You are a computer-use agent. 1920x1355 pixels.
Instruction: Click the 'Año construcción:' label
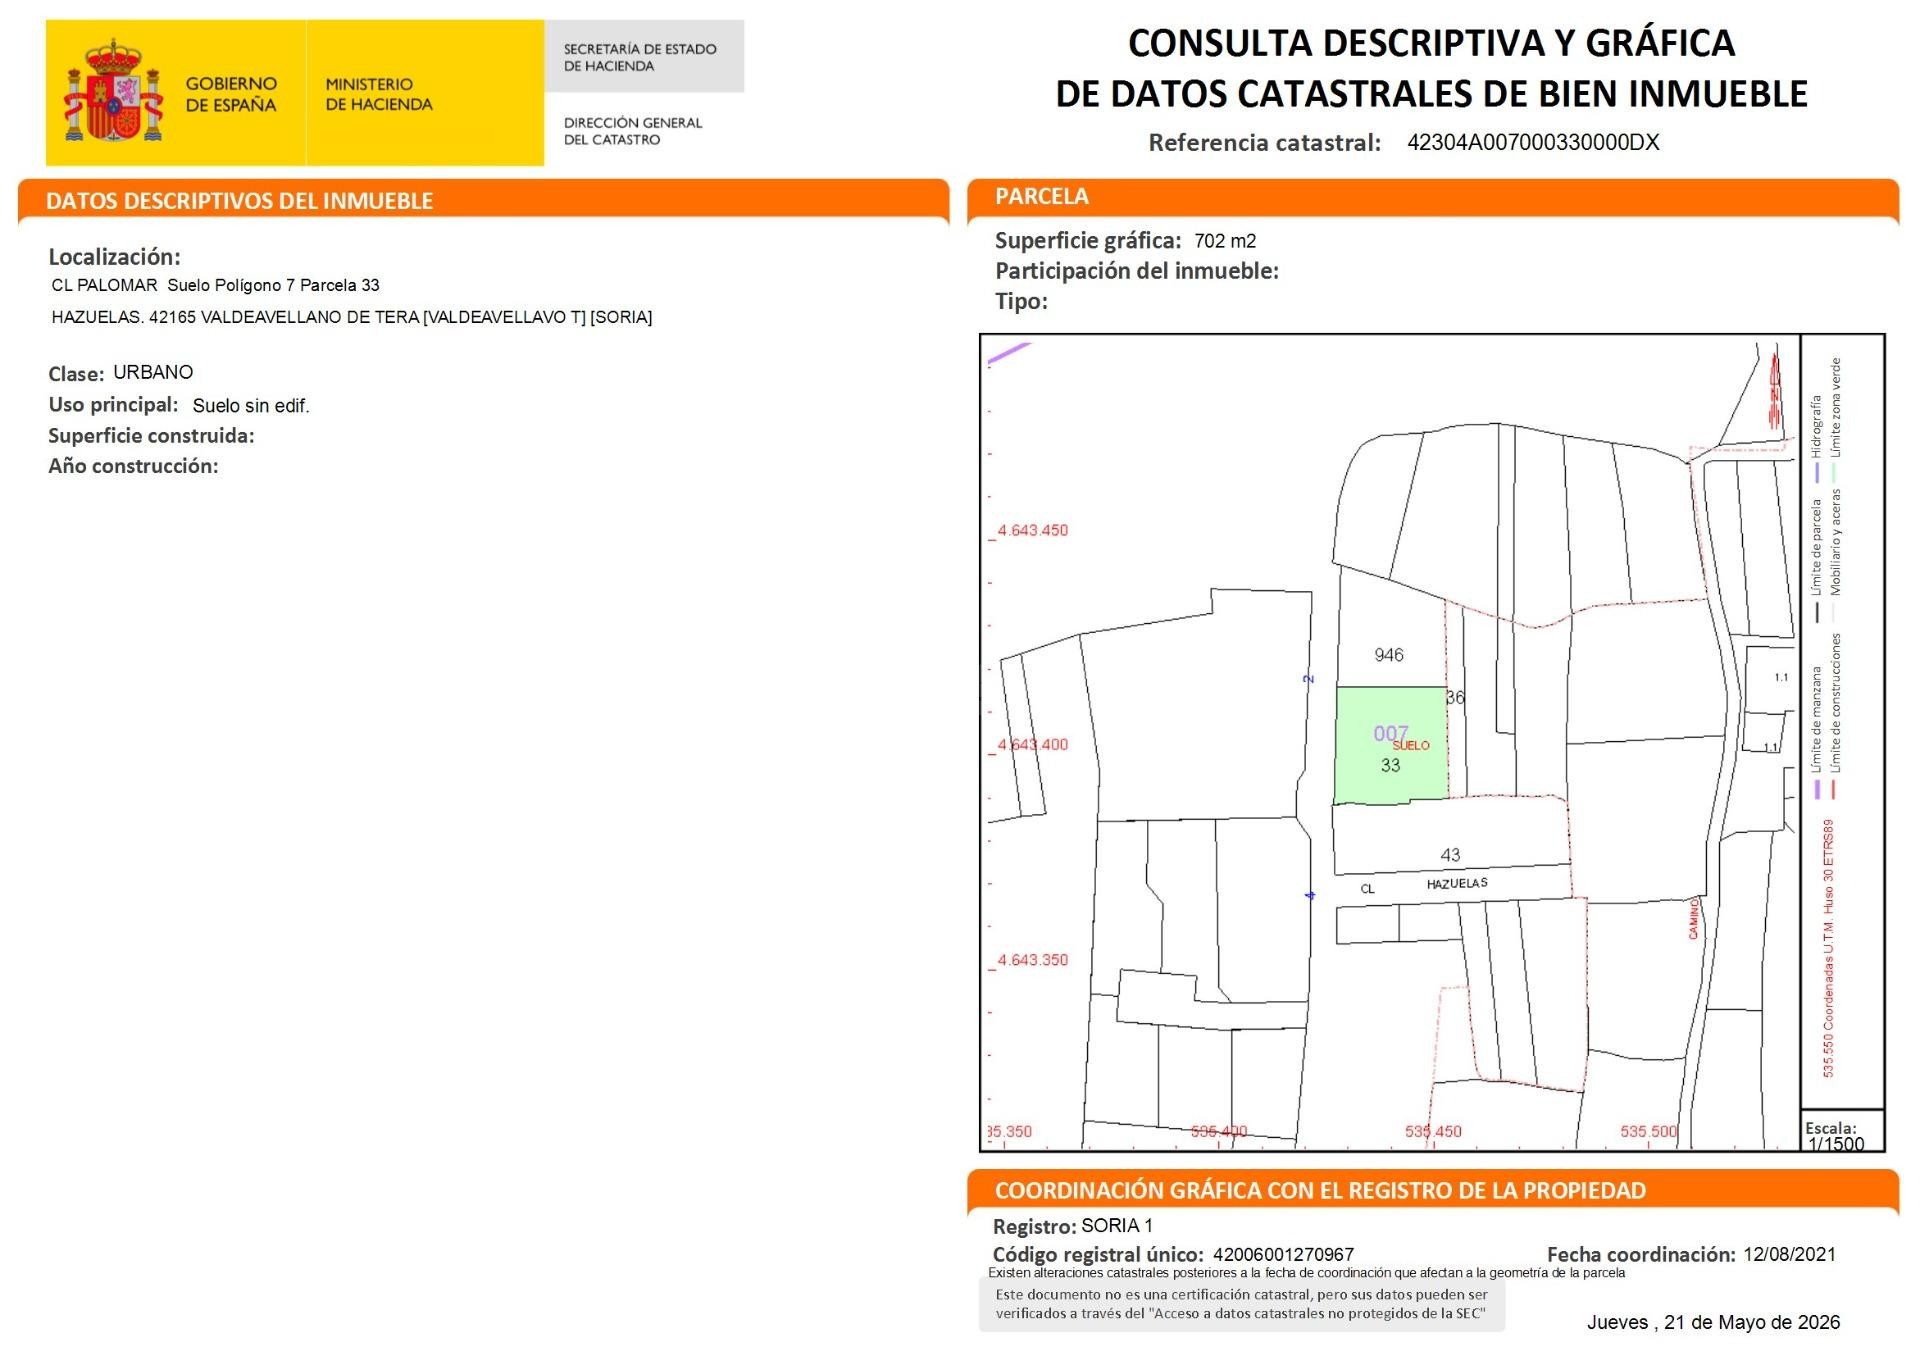pyautogui.click(x=133, y=466)
